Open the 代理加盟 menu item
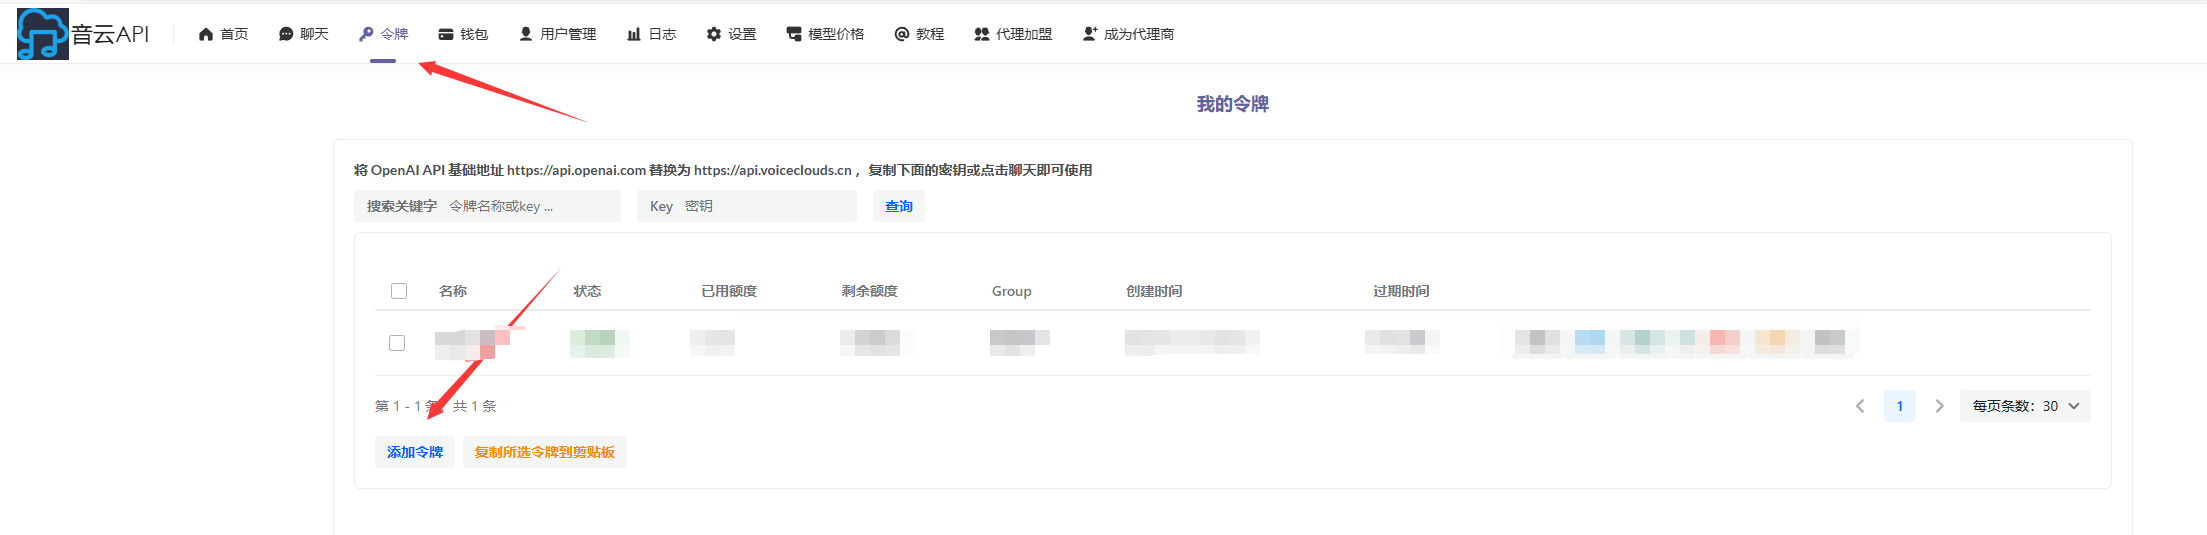Screen dimensions: 2207x535 [1013, 34]
